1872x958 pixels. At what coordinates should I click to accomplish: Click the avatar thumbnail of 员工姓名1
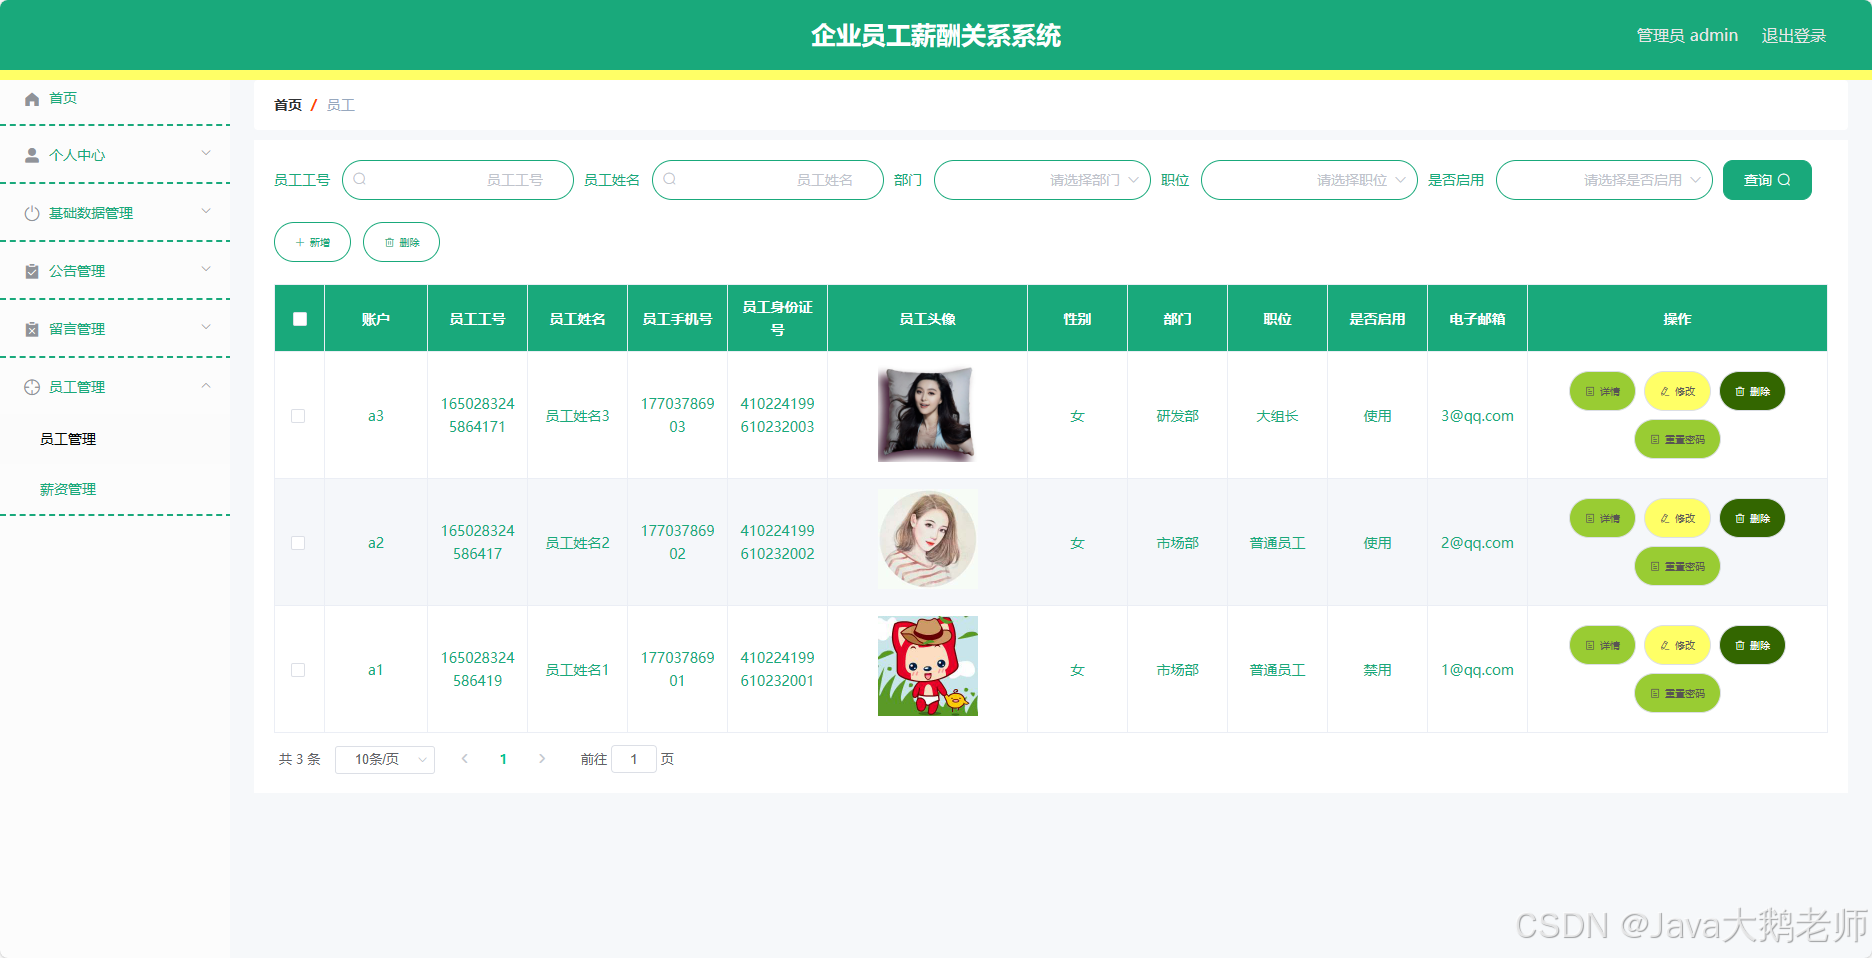pos(927,665)
